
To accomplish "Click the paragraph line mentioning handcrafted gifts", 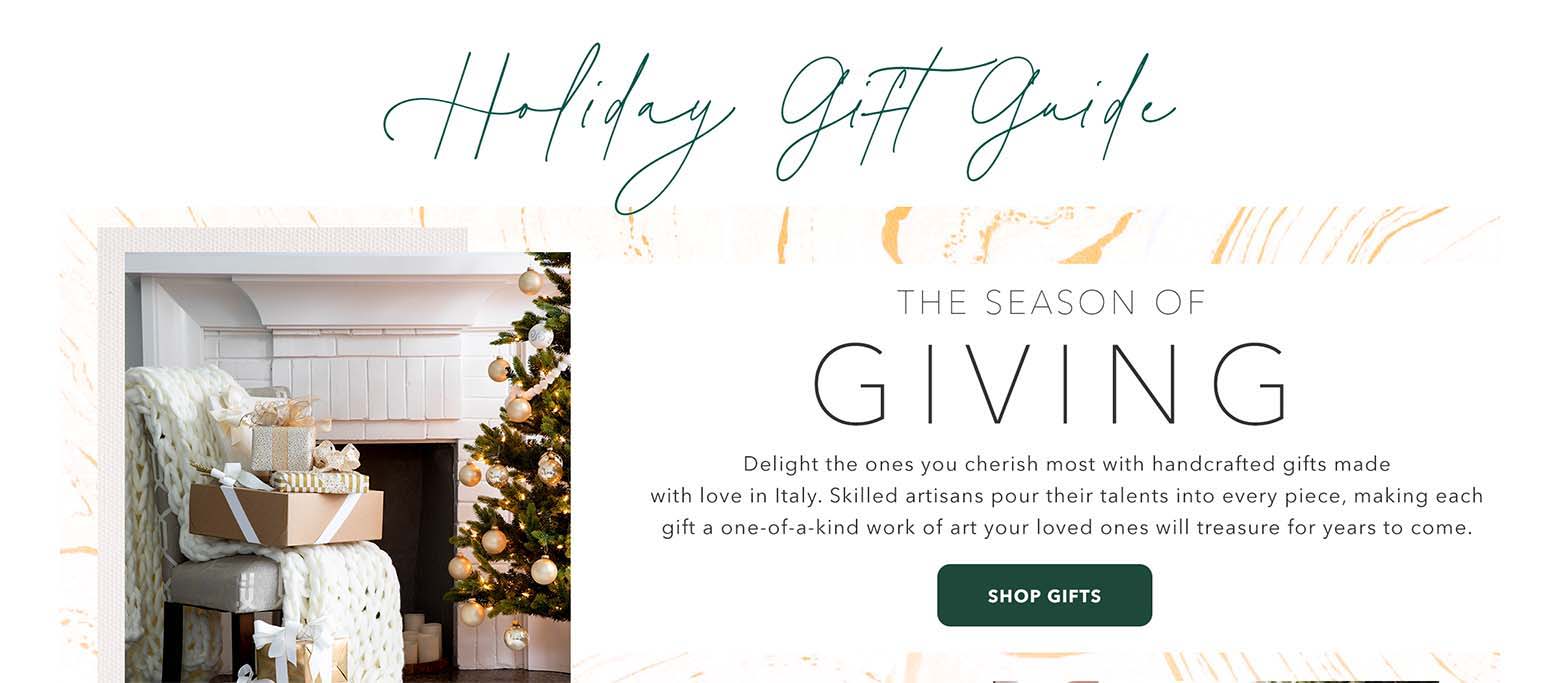I will [x=1066, y=464].
